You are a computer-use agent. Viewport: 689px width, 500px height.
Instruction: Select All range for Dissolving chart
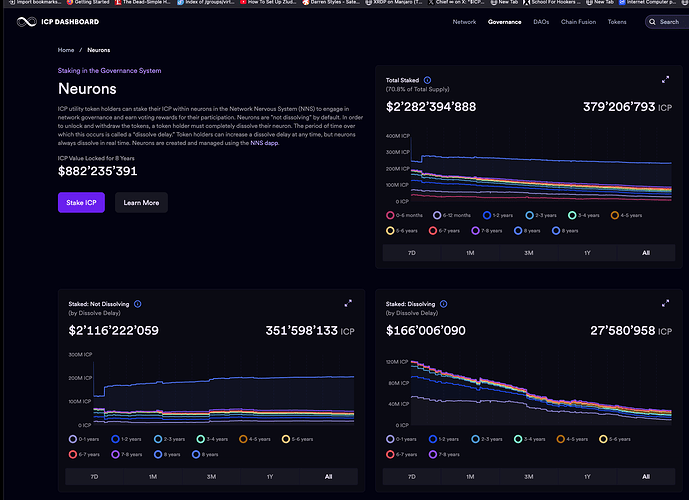[x=646, y=476]
